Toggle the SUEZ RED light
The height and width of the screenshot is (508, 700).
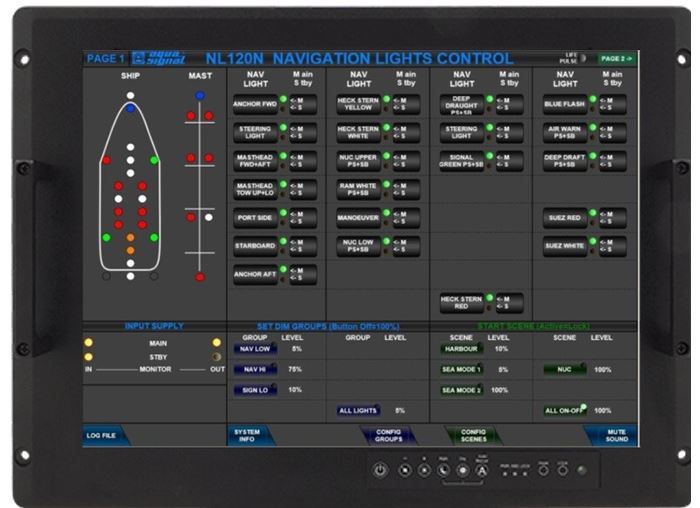[x=563, y=216]
